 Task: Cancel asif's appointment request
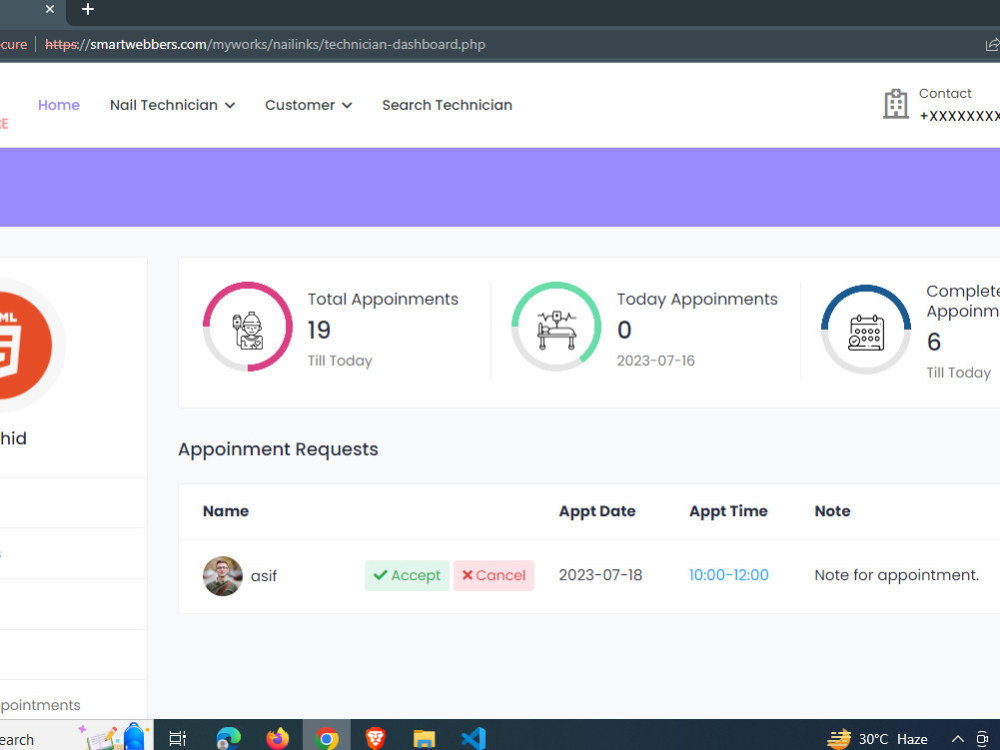(x=494, y=575)
